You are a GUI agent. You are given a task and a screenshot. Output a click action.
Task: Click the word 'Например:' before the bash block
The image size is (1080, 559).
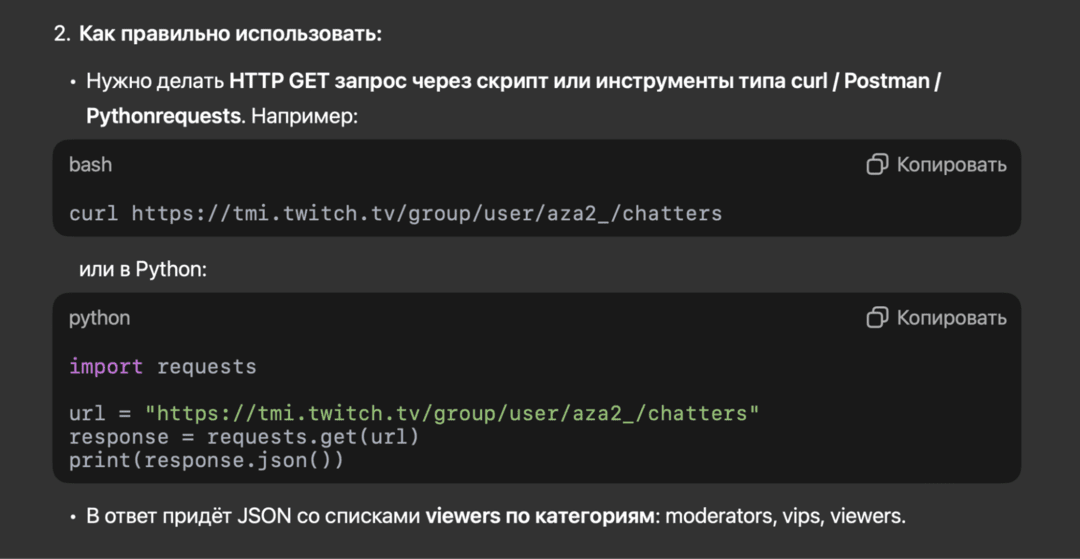coord(304,116)
